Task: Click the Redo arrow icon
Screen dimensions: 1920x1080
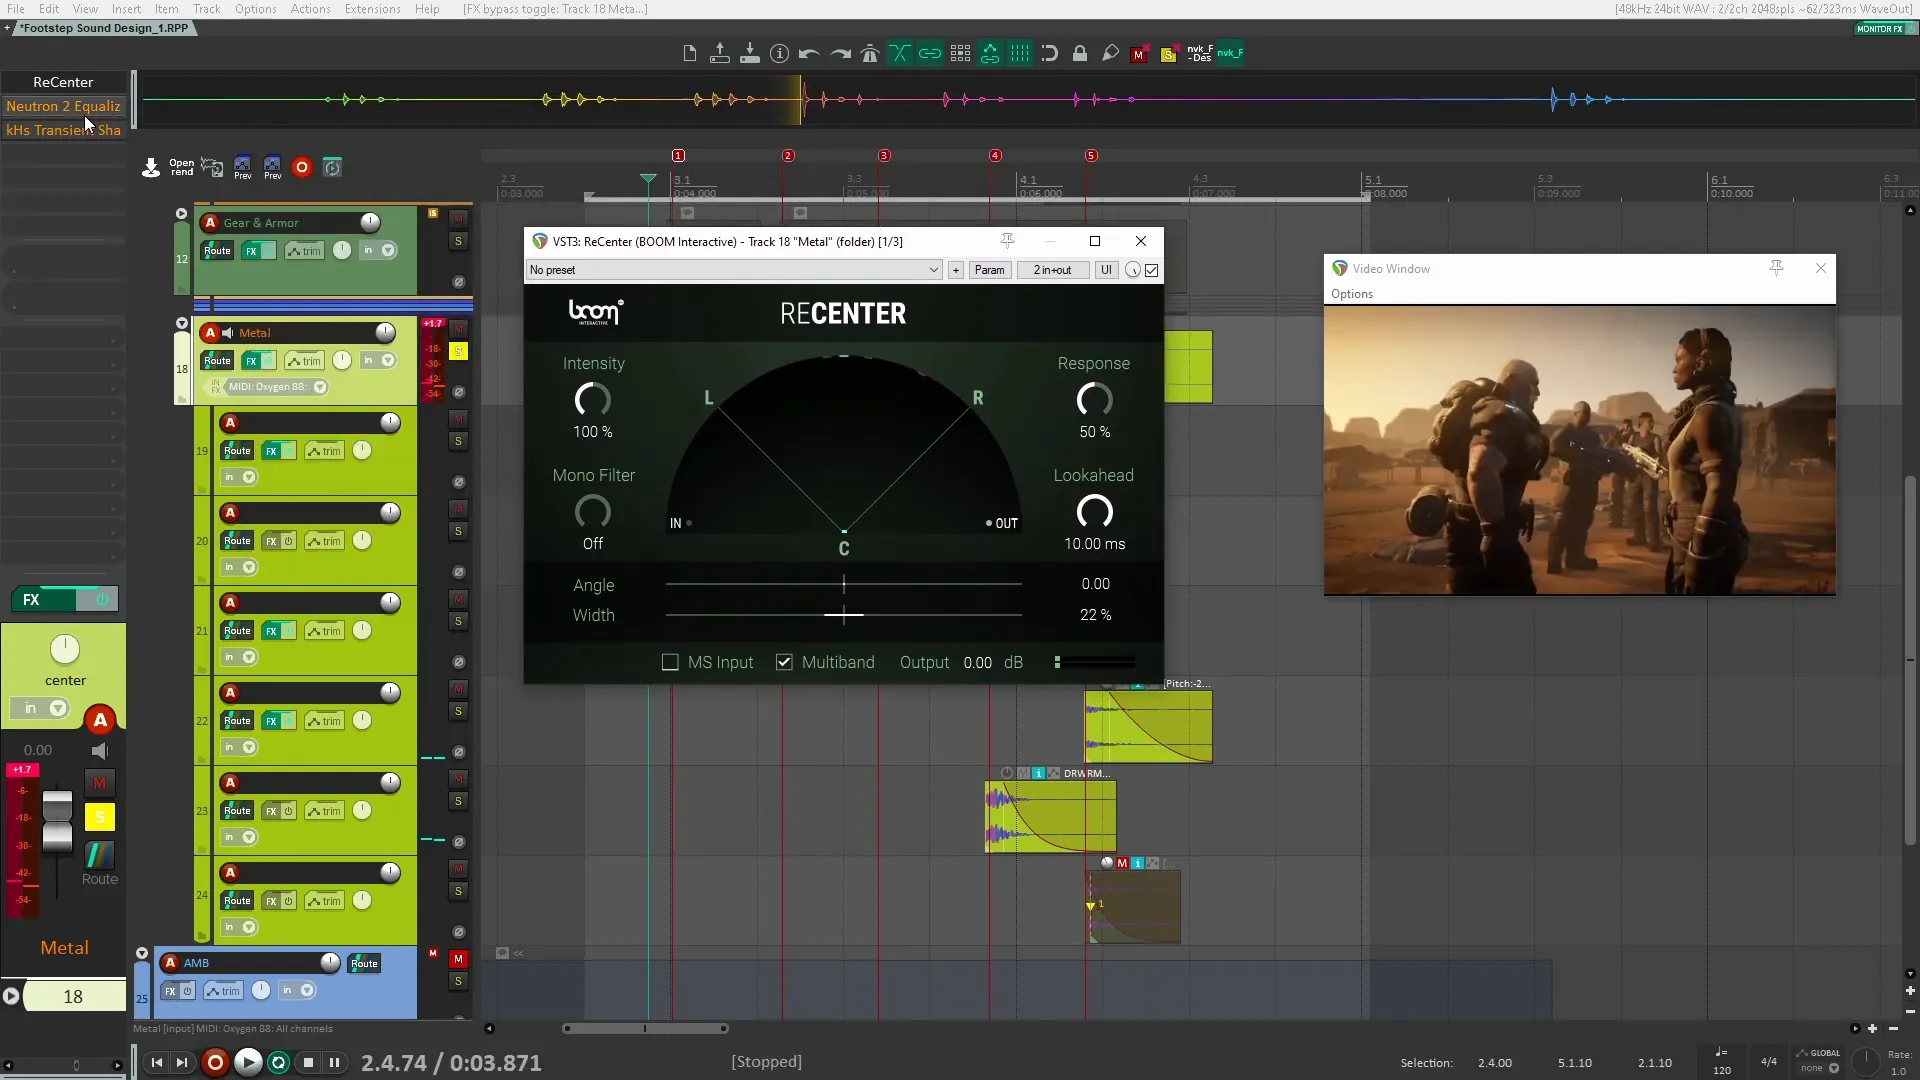Action: click(x=840, y=54)
